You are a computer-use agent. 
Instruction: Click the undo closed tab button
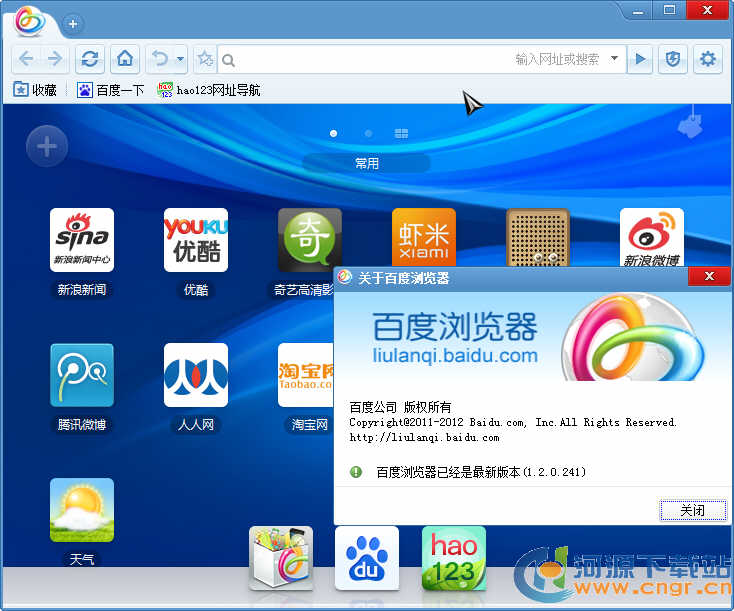[x=160, y=59]
